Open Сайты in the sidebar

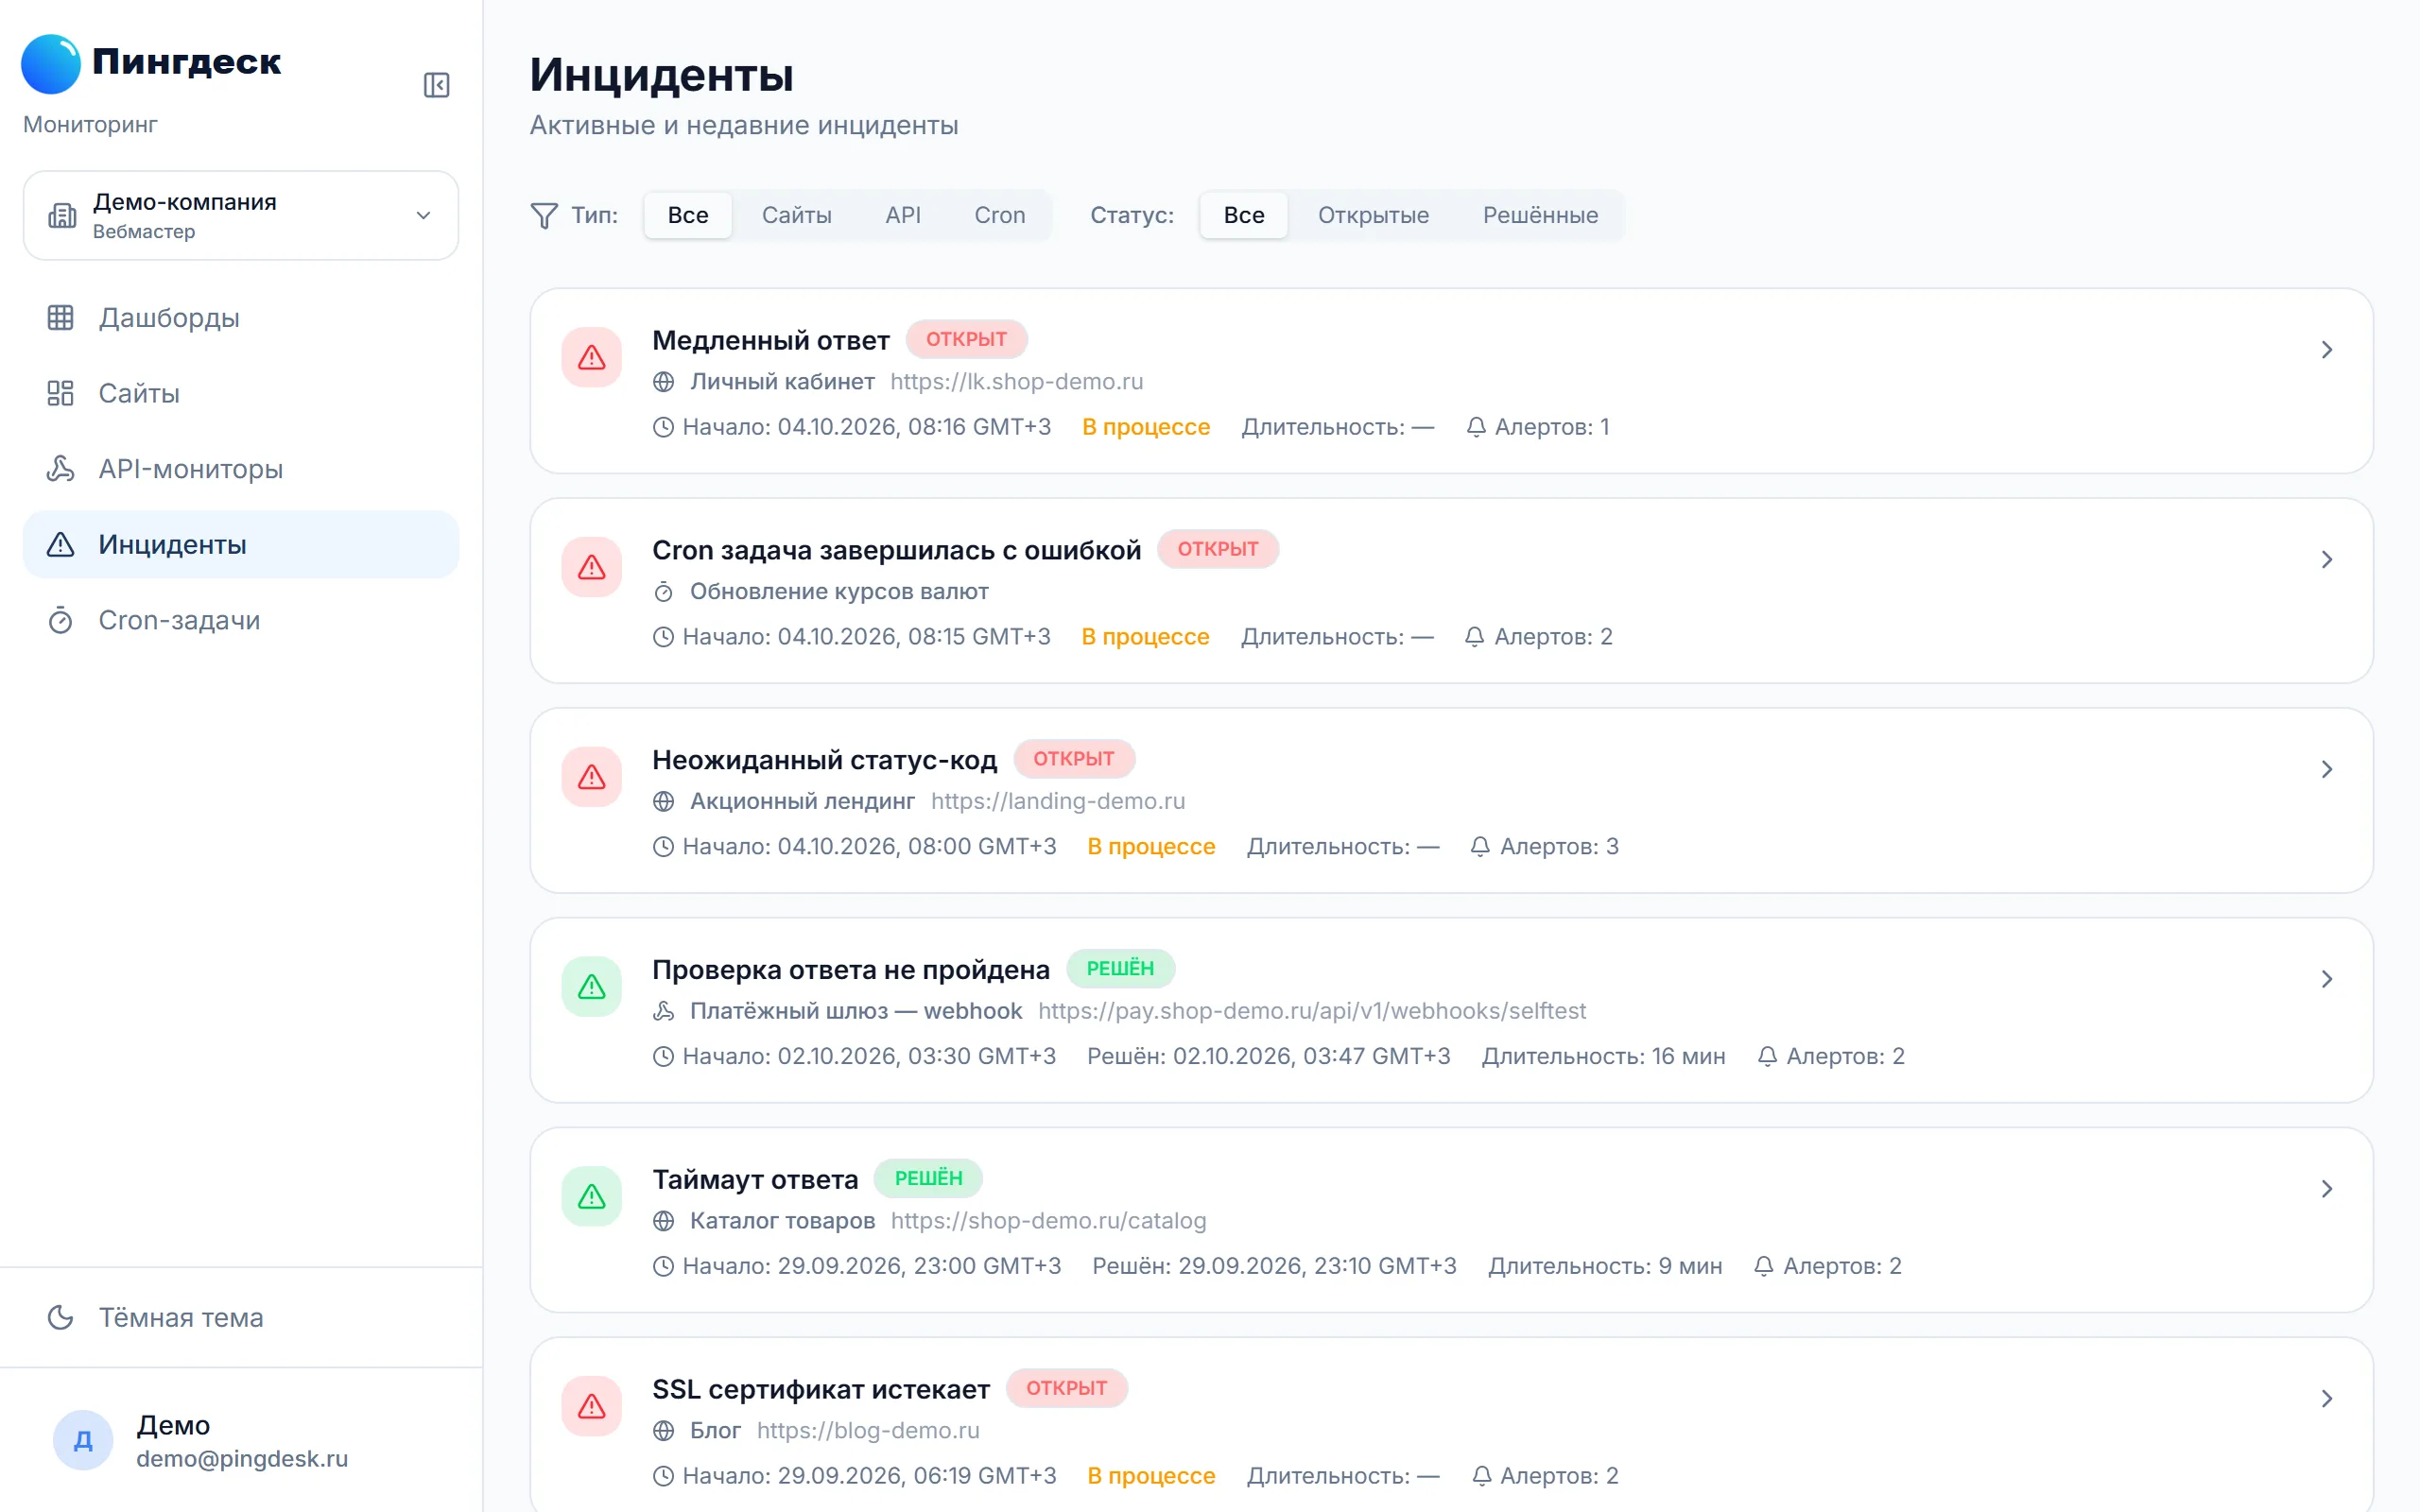click(241, 393)
